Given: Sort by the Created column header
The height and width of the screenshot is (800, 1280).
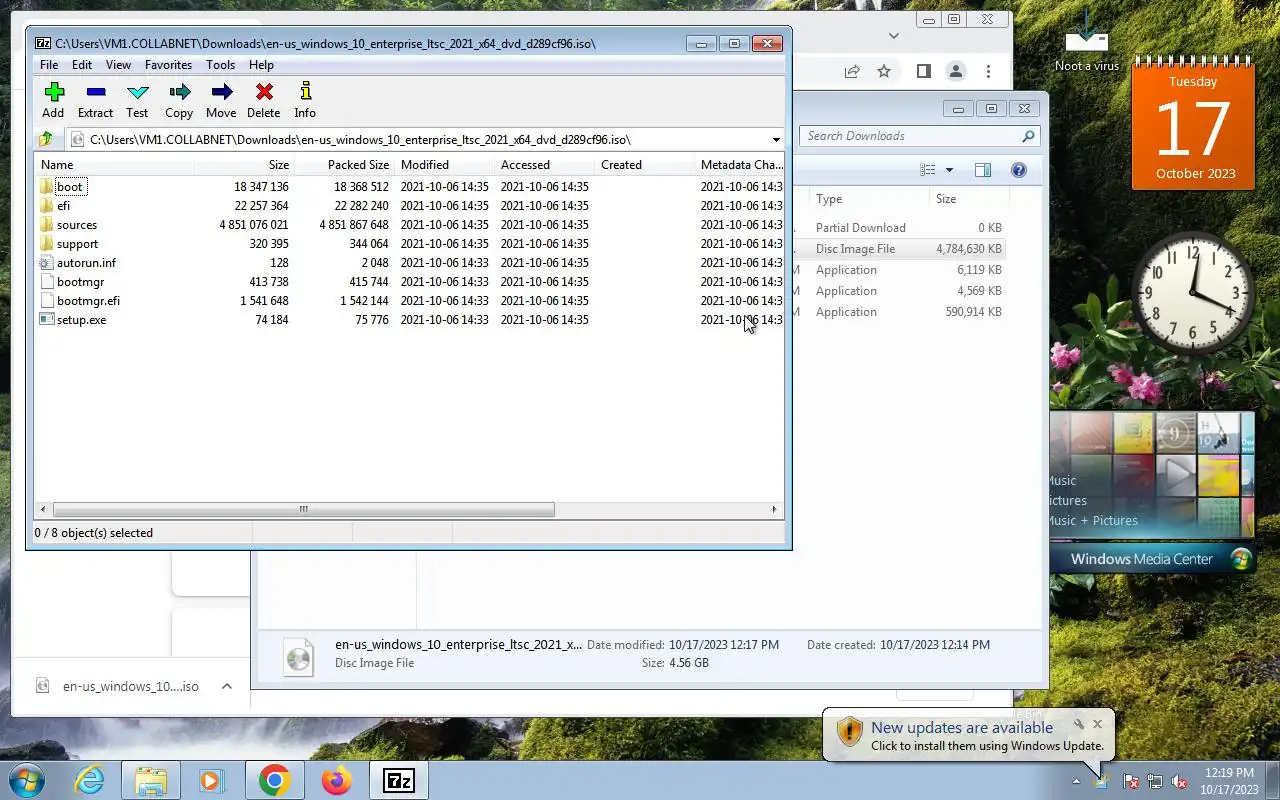Looking at the screenshot, I should [x=644, y=165].
